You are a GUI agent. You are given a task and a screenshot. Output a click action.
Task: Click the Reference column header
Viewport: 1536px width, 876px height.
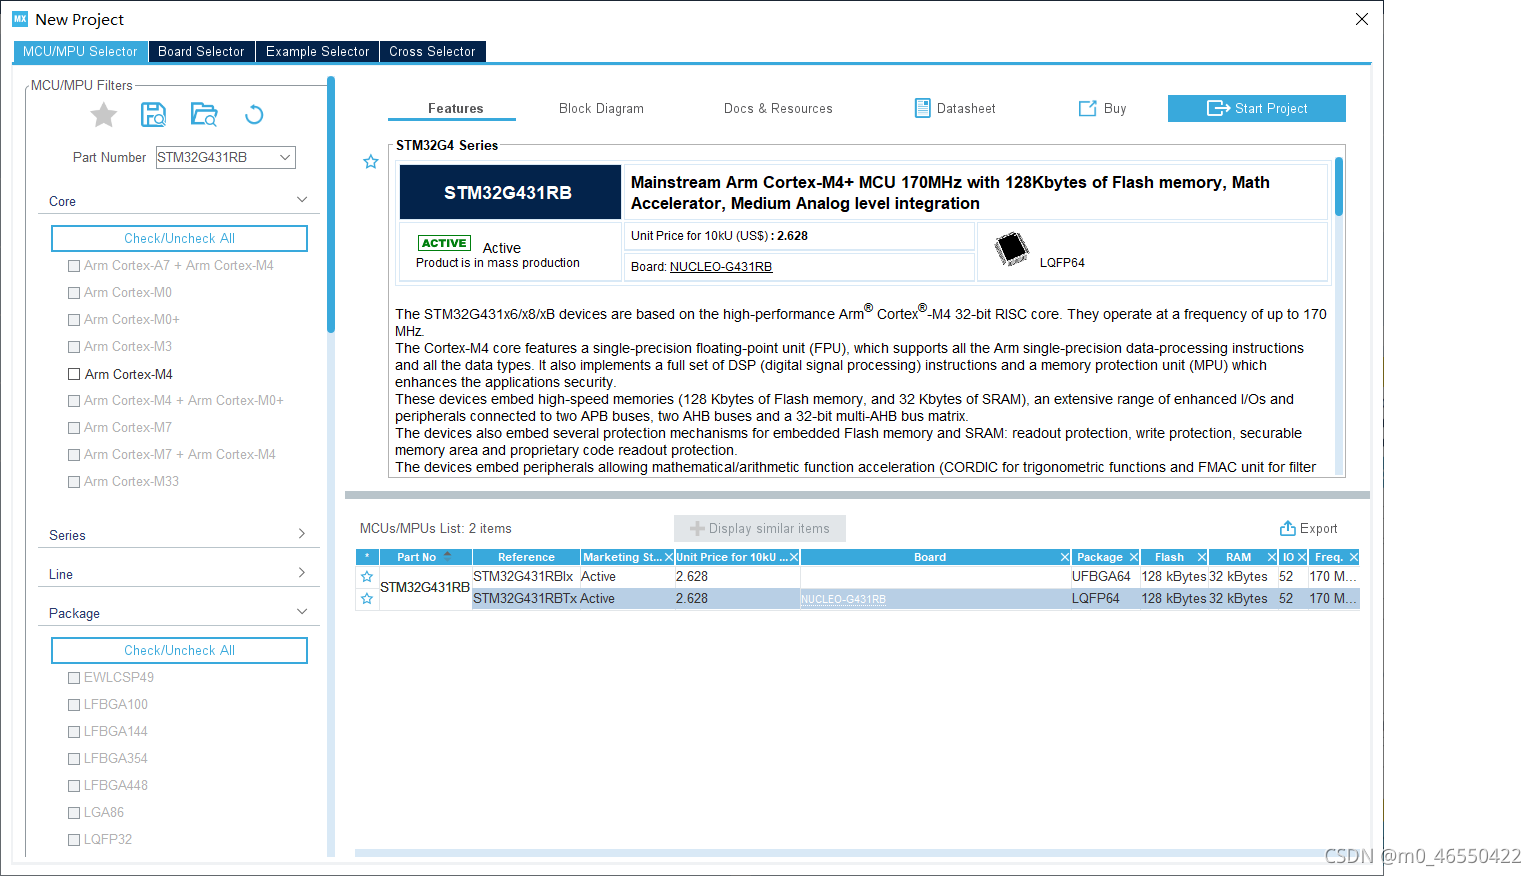click(526, 557)
